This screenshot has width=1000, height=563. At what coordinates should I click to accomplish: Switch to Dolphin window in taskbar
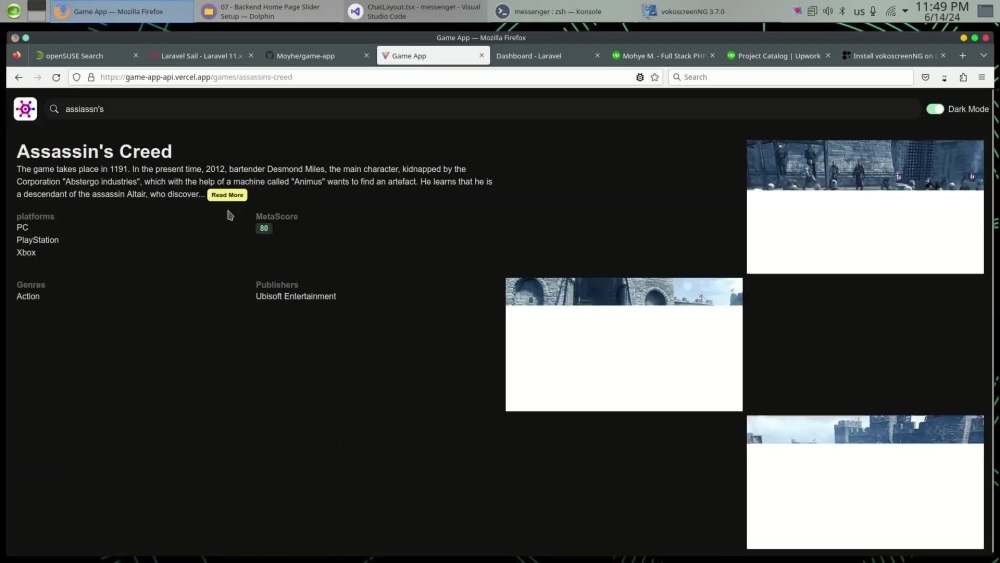269,11
